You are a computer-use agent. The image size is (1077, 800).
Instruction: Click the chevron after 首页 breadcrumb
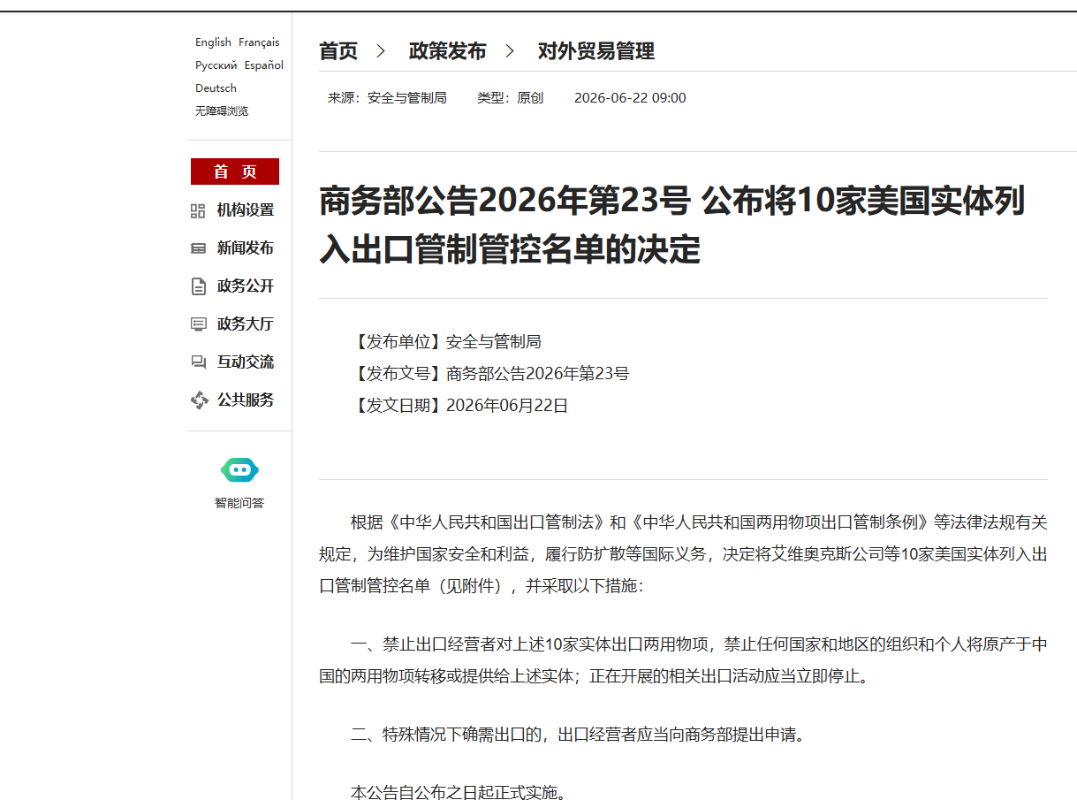pyautogui.click(x=381, y=51)
